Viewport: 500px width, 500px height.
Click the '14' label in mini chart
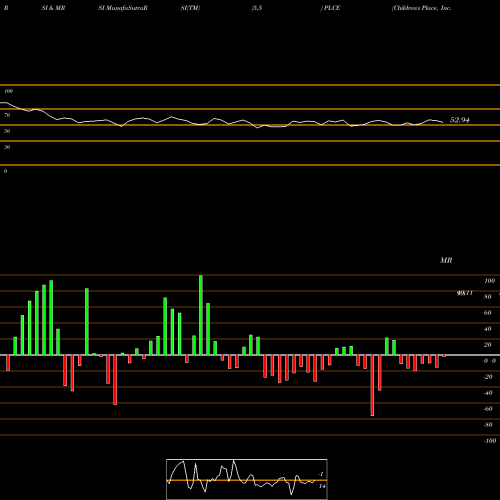point(322,486)
